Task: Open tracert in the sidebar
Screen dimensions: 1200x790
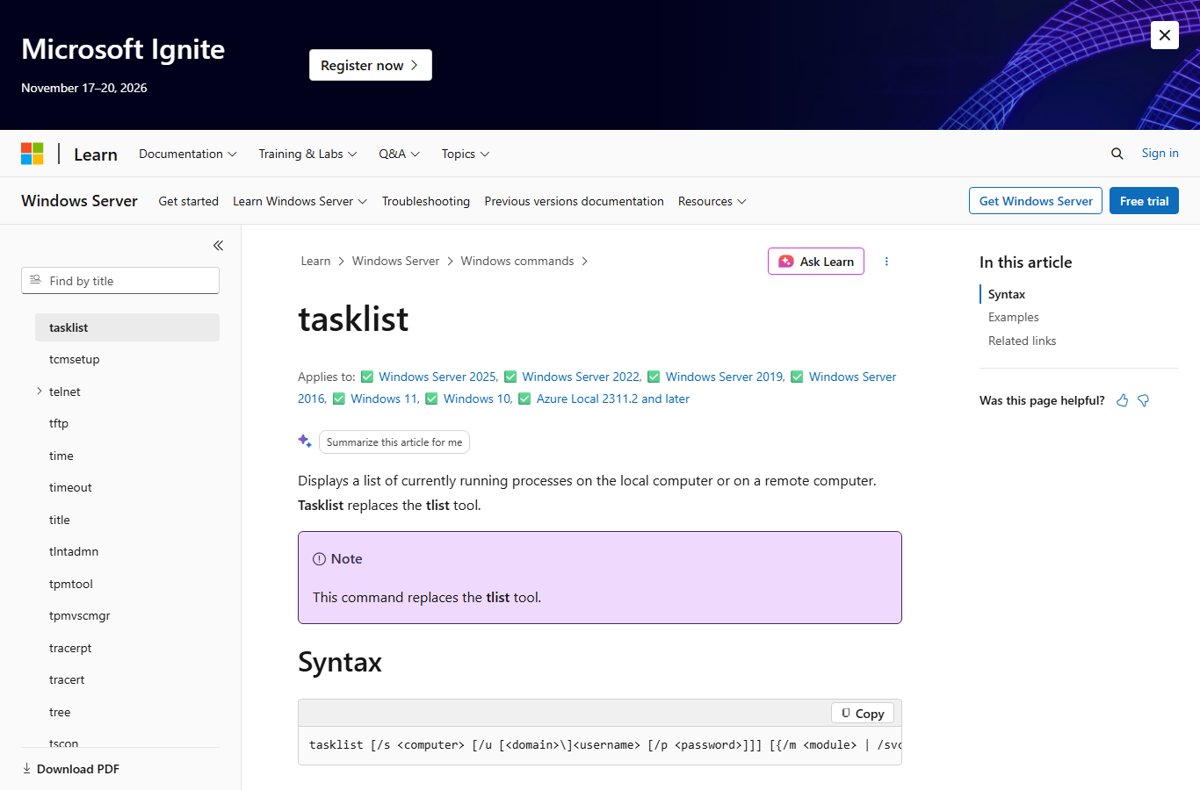Action: point(67,679)
